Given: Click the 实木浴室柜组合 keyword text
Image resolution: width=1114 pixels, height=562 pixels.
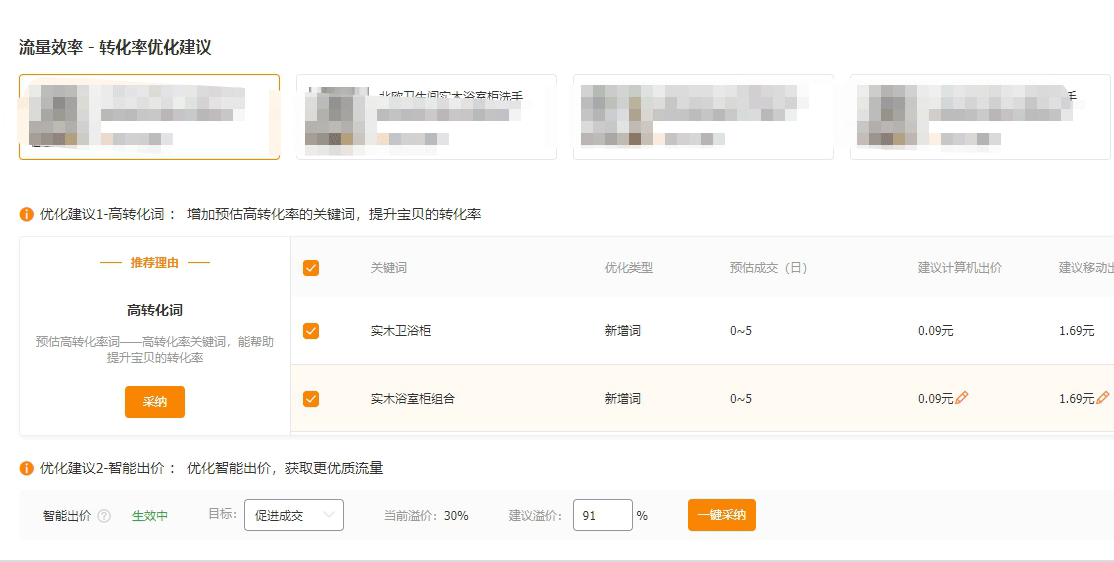Looking at the screenshot, I should [412, 399].
